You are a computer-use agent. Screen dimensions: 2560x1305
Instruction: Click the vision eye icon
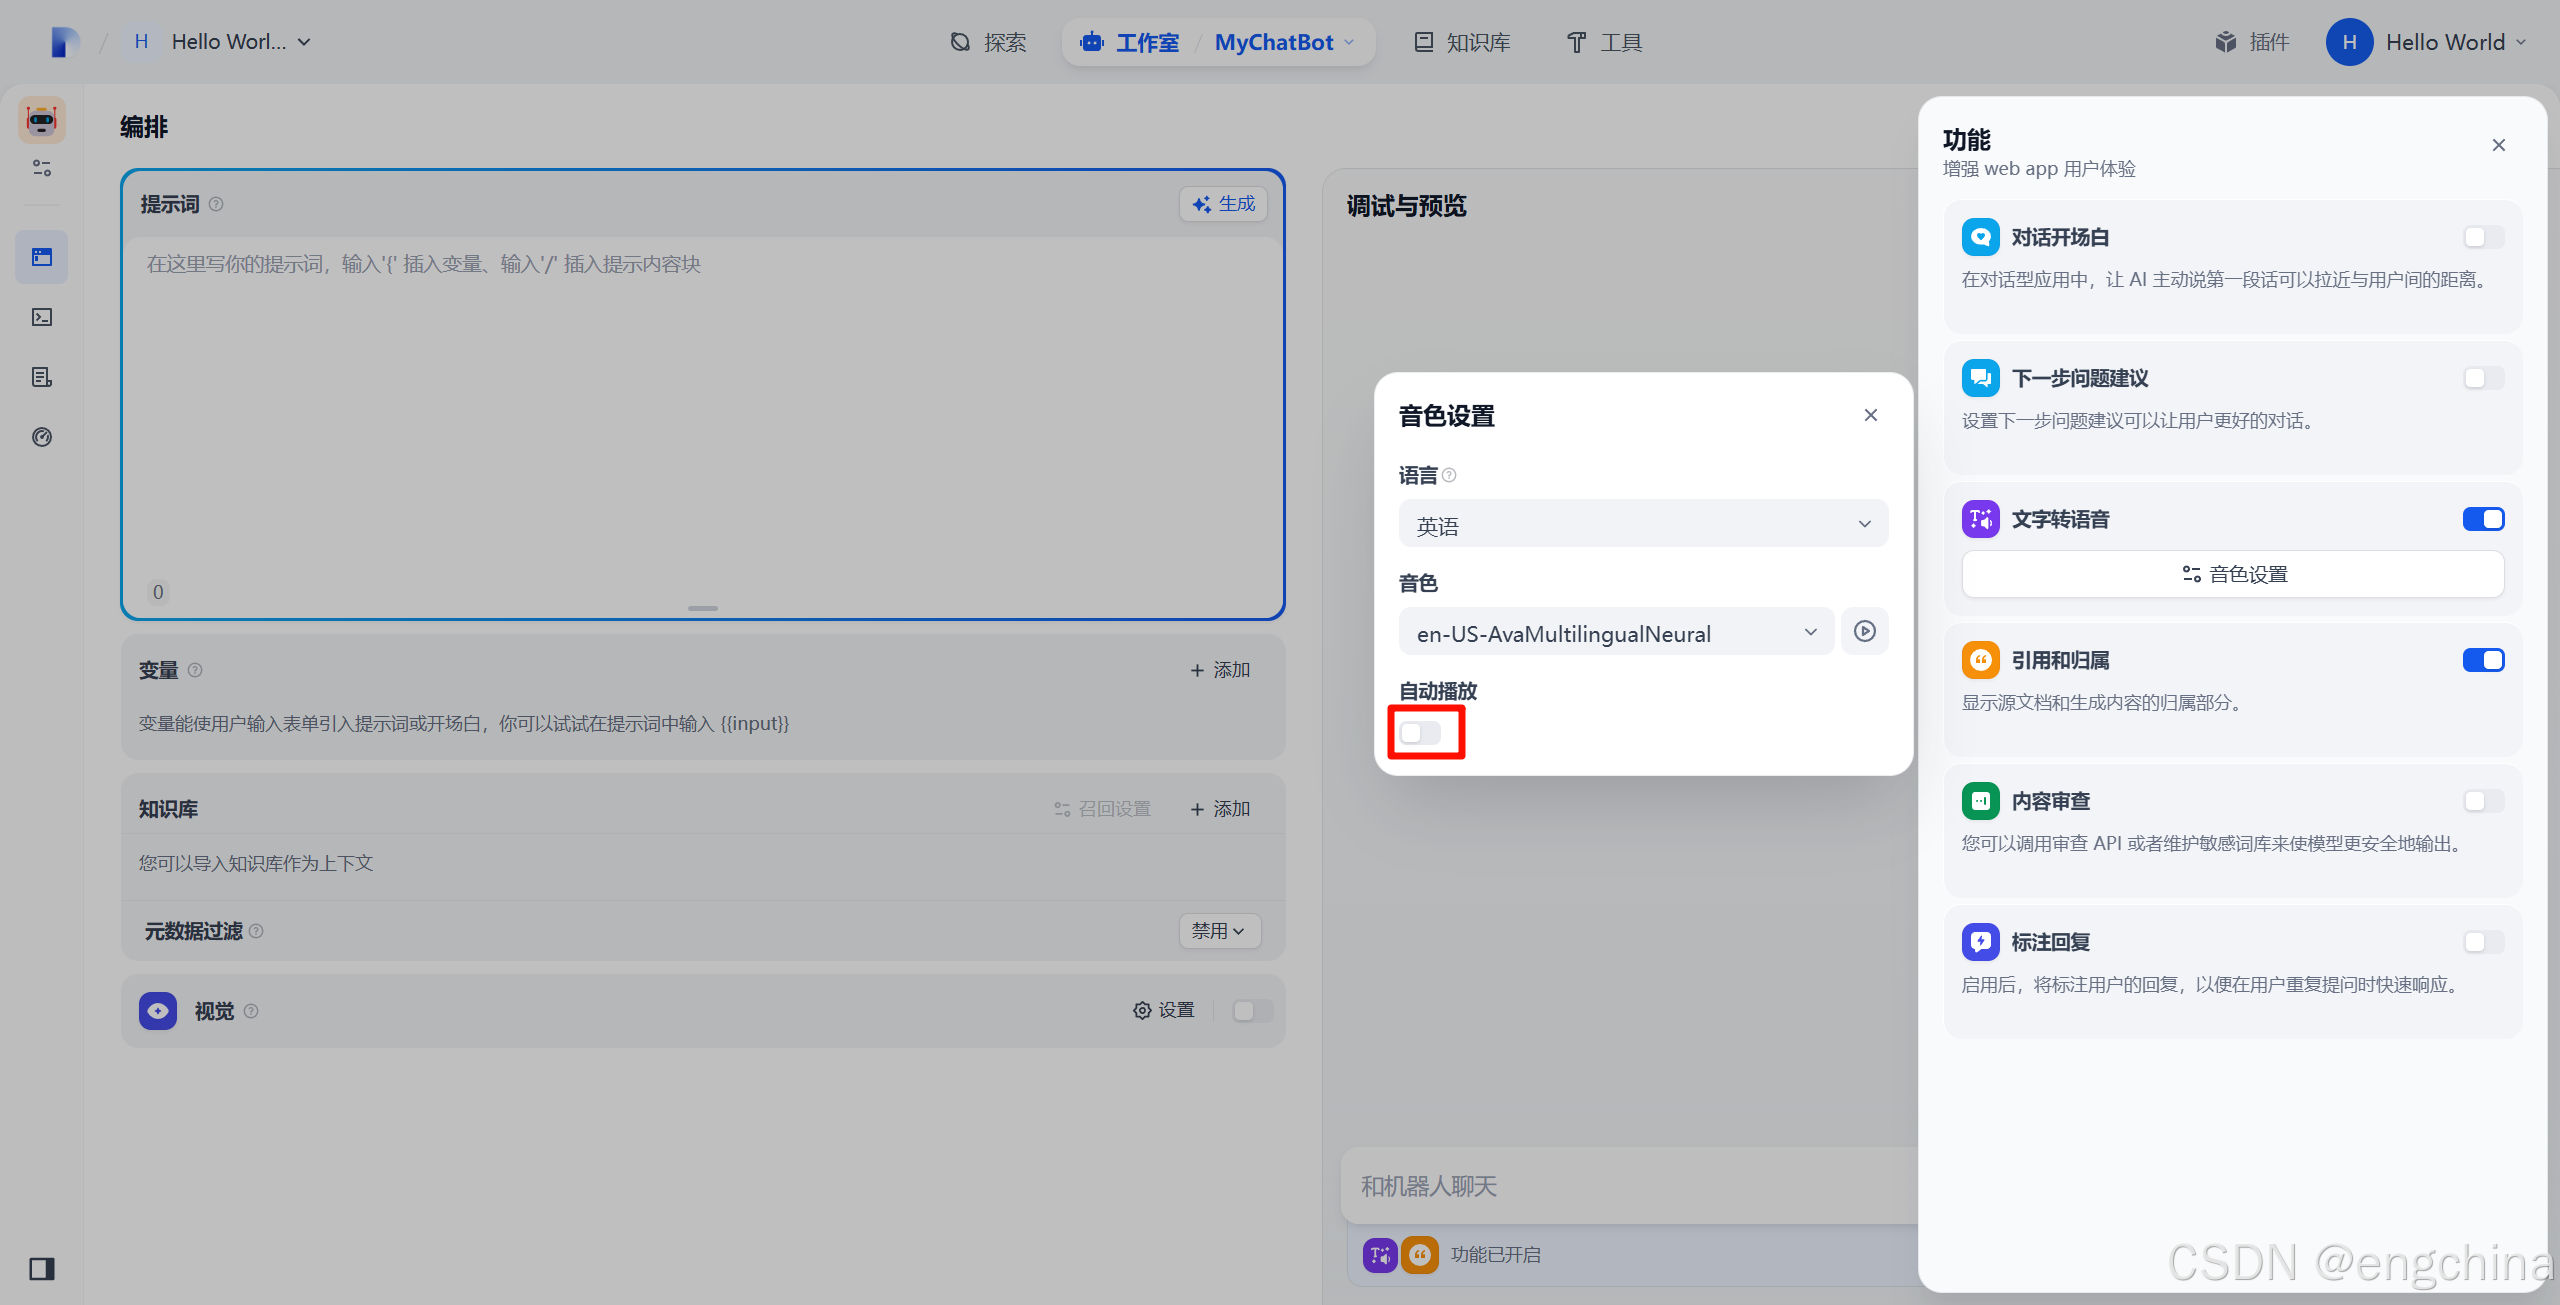click(x=158, y=1011)
